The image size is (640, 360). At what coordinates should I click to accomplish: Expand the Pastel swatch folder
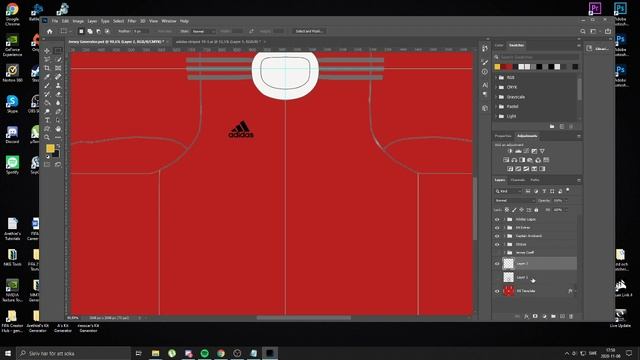[497, 107]
